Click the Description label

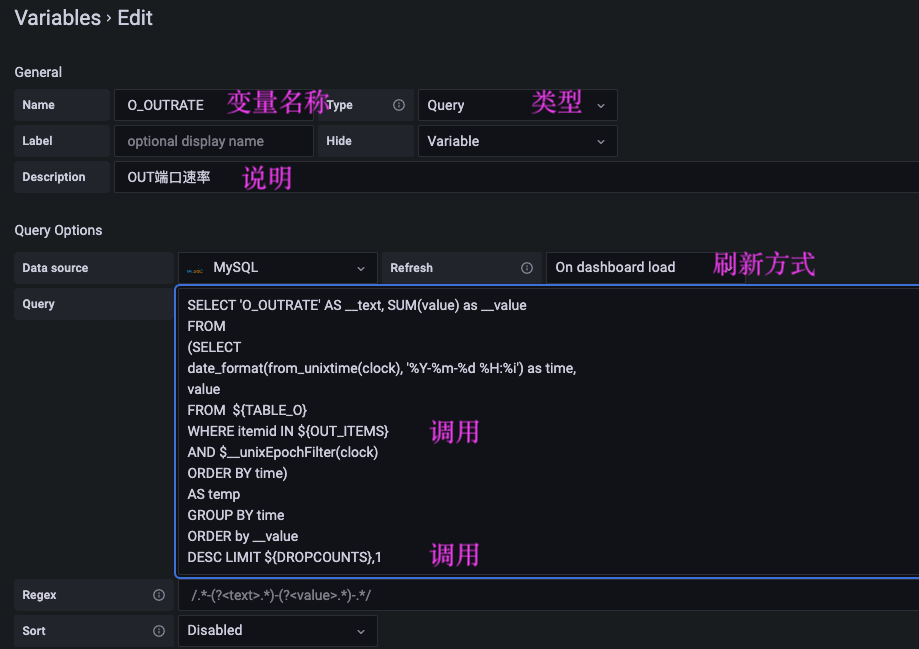tap(54, 177)
